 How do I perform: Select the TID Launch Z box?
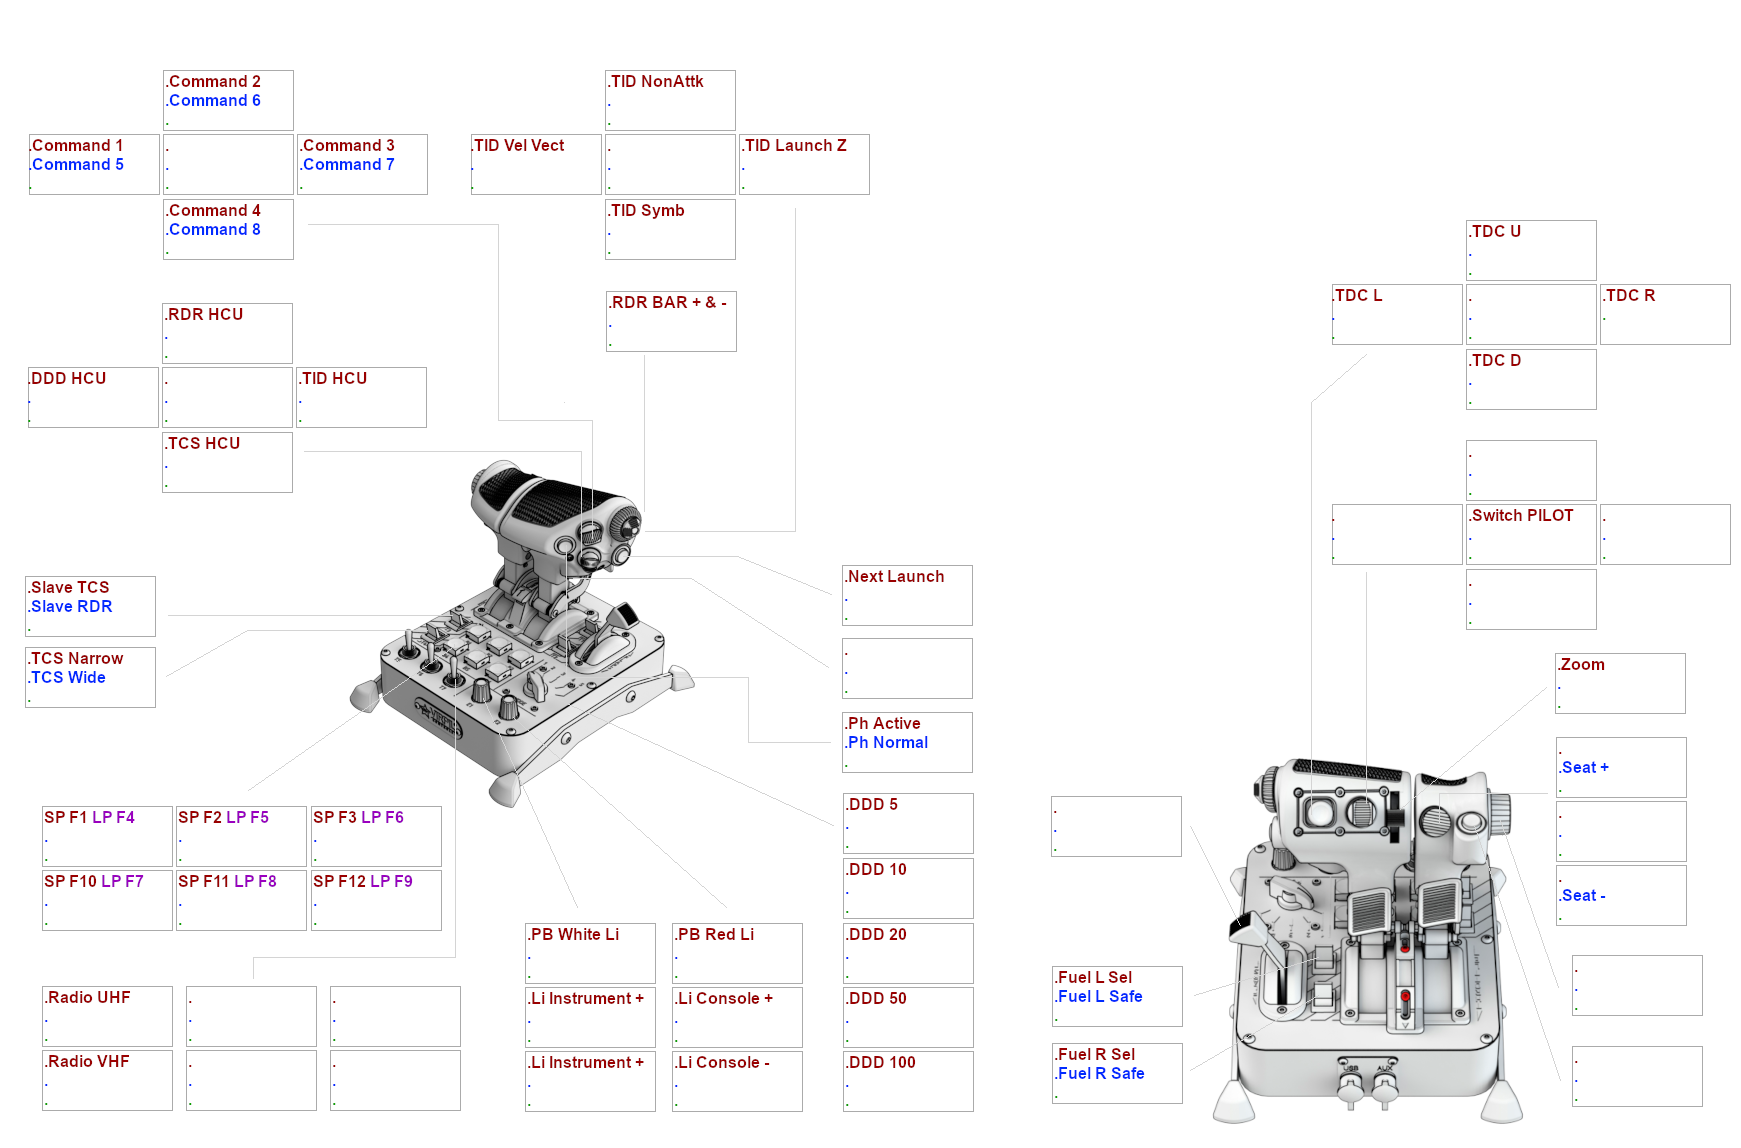pos(804,164)
